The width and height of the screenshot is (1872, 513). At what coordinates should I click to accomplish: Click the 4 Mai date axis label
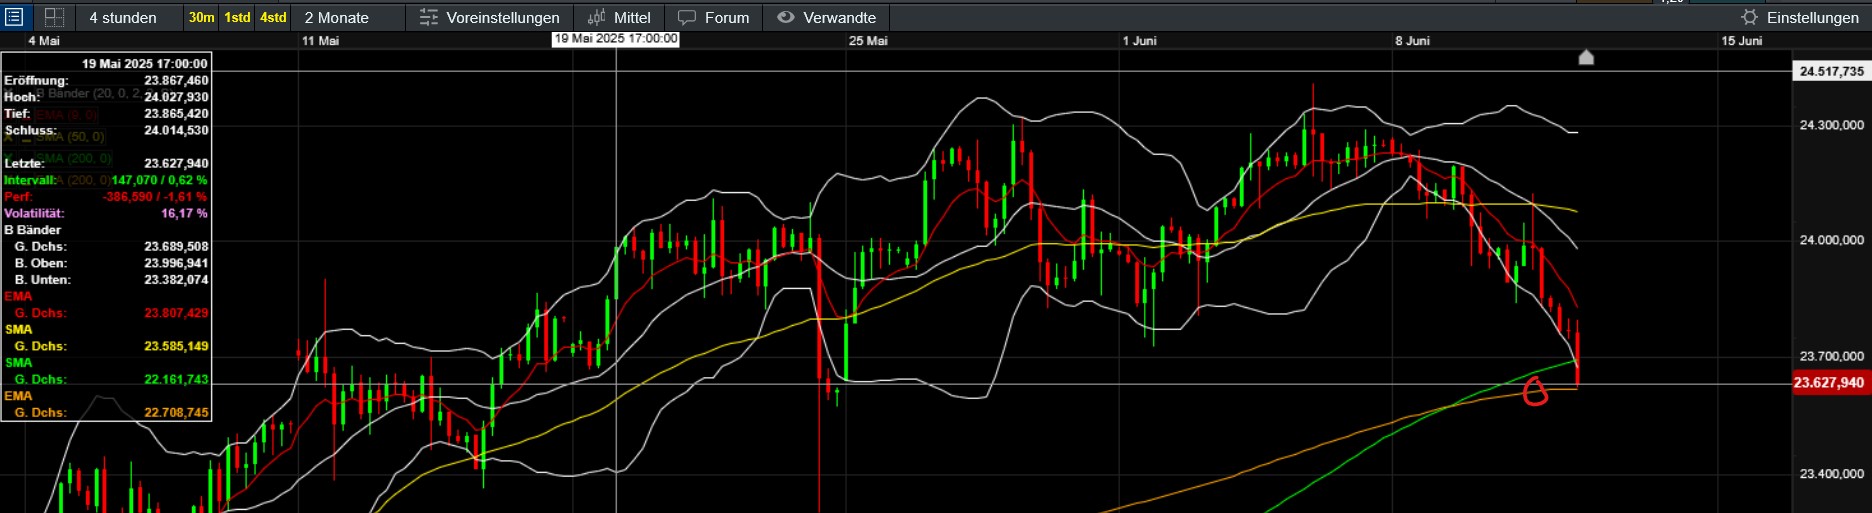point(44,41)
